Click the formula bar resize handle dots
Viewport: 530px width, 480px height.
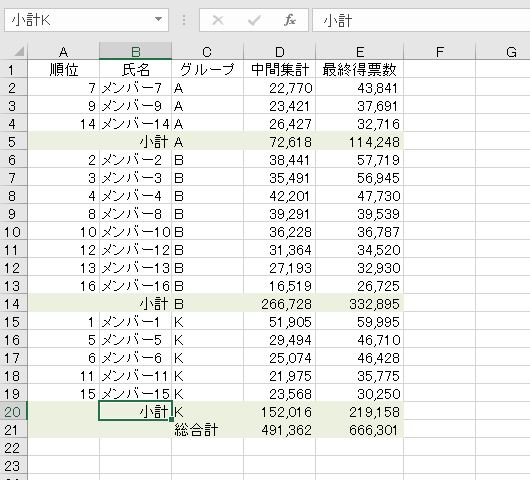click(184, 20)
